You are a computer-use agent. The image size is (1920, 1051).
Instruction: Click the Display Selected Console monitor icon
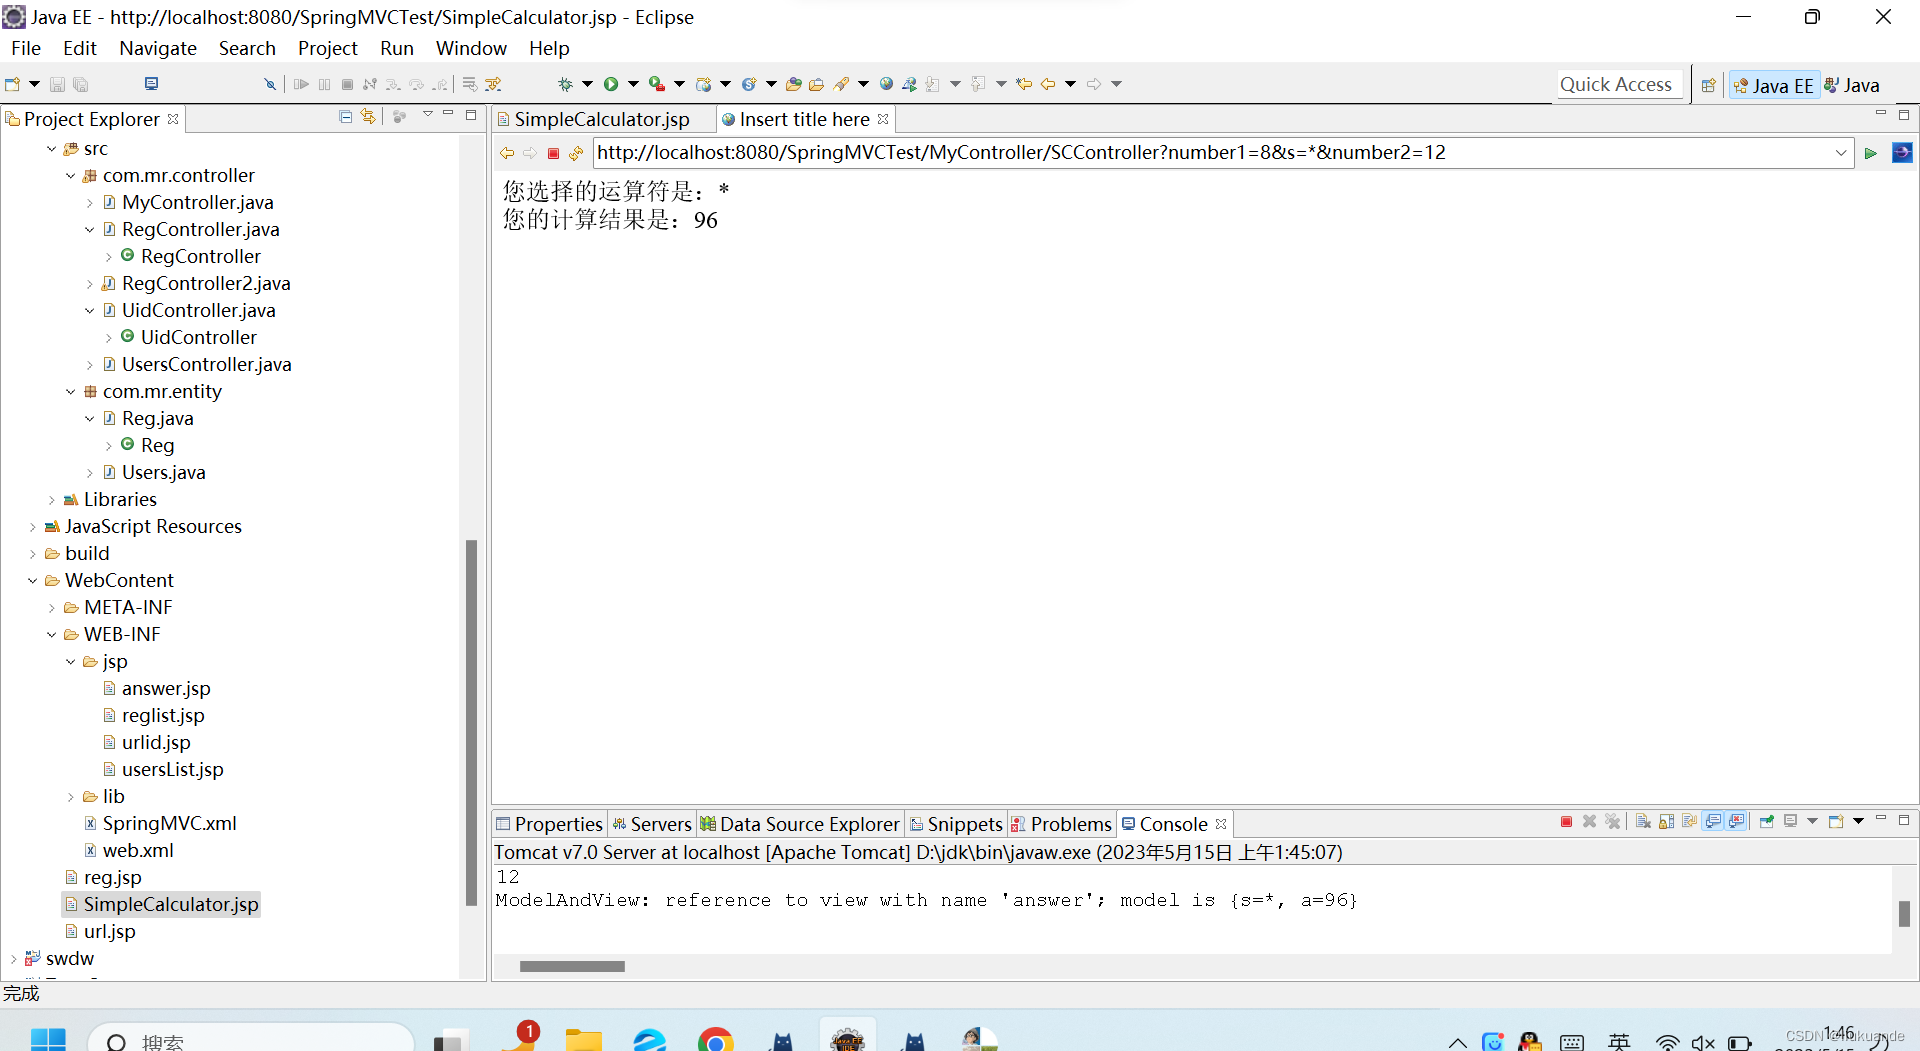point(1790,821)
